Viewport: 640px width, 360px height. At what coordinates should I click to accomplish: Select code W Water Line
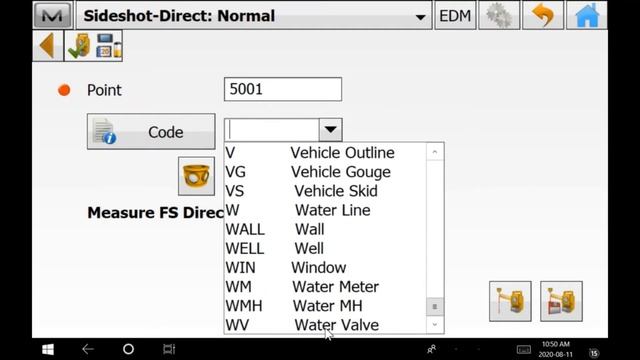[325, 210]
